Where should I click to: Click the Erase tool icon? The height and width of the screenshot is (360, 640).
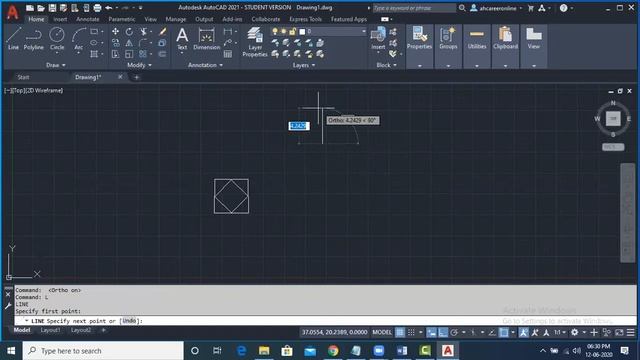pyautogui.click(x=162, y=31)
